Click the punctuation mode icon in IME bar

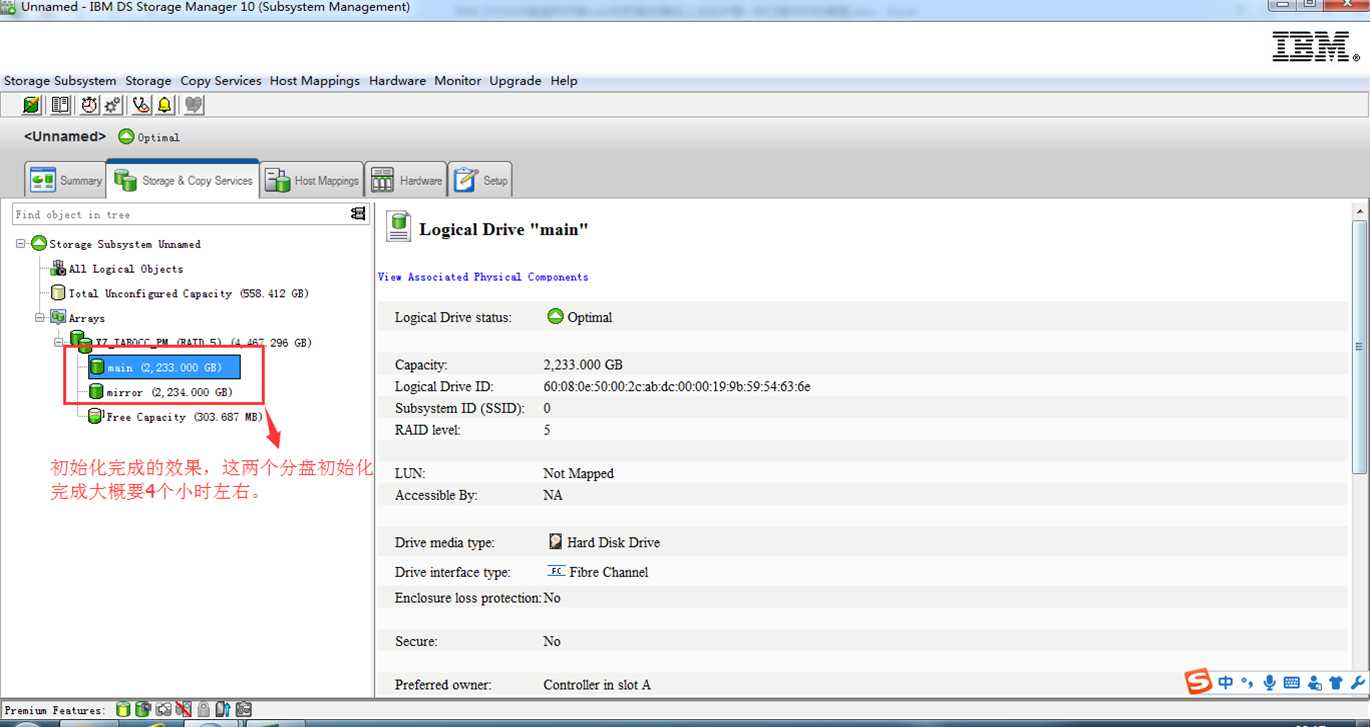1248,683
